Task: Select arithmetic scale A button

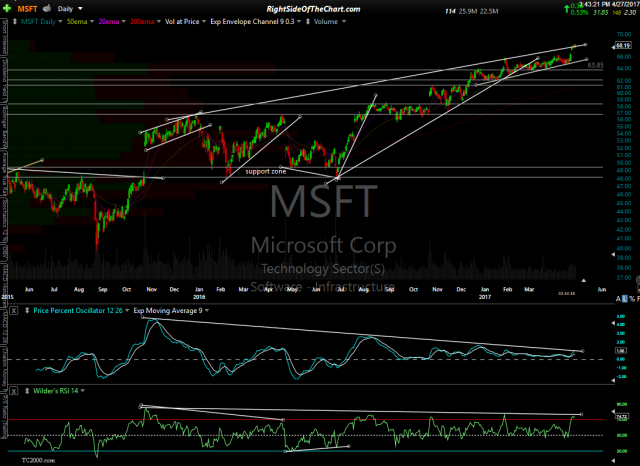Action: tap(618, 299)
